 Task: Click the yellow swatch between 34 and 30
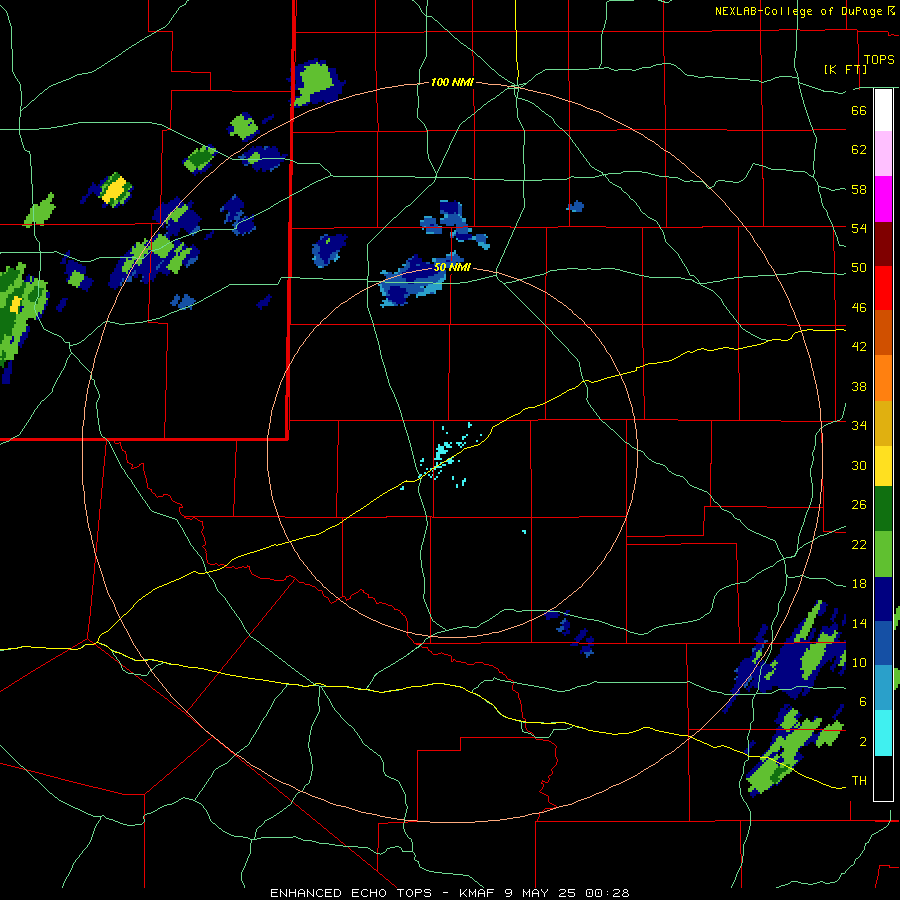[883, 466]
